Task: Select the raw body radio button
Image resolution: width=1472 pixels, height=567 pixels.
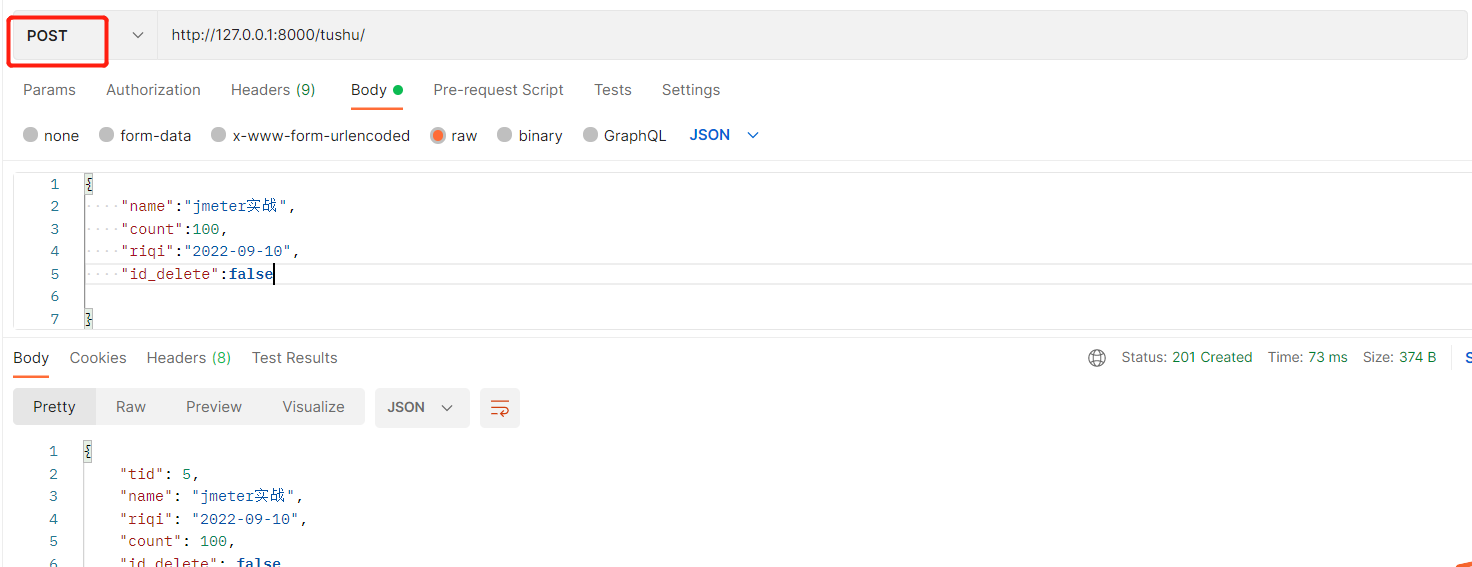Action: 438,135
